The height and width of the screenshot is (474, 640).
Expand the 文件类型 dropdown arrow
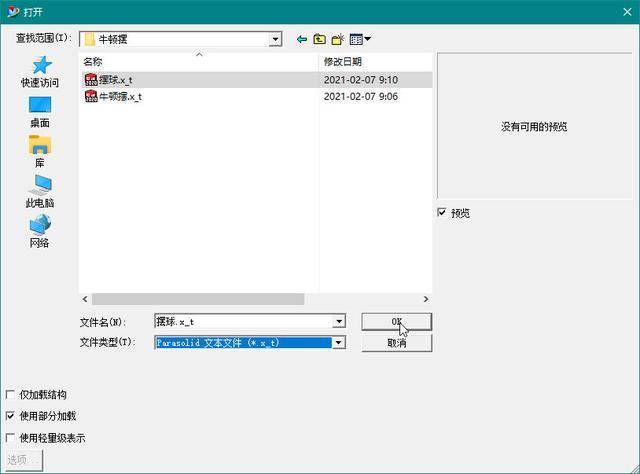(339, 343)
